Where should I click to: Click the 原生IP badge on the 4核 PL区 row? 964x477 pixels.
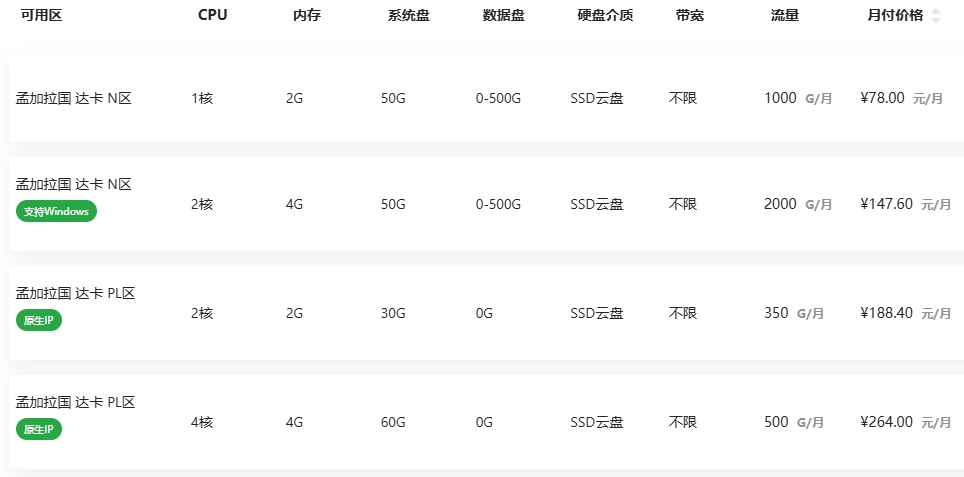coord(39,429)
